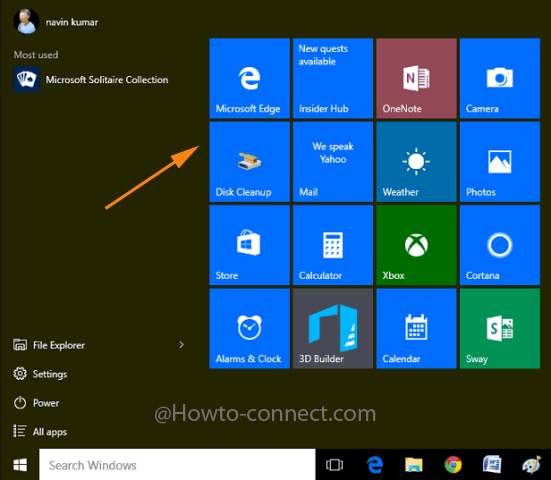Open Settings from the Start menu
Screen dimensions: 551x480
tap(40, 374)
